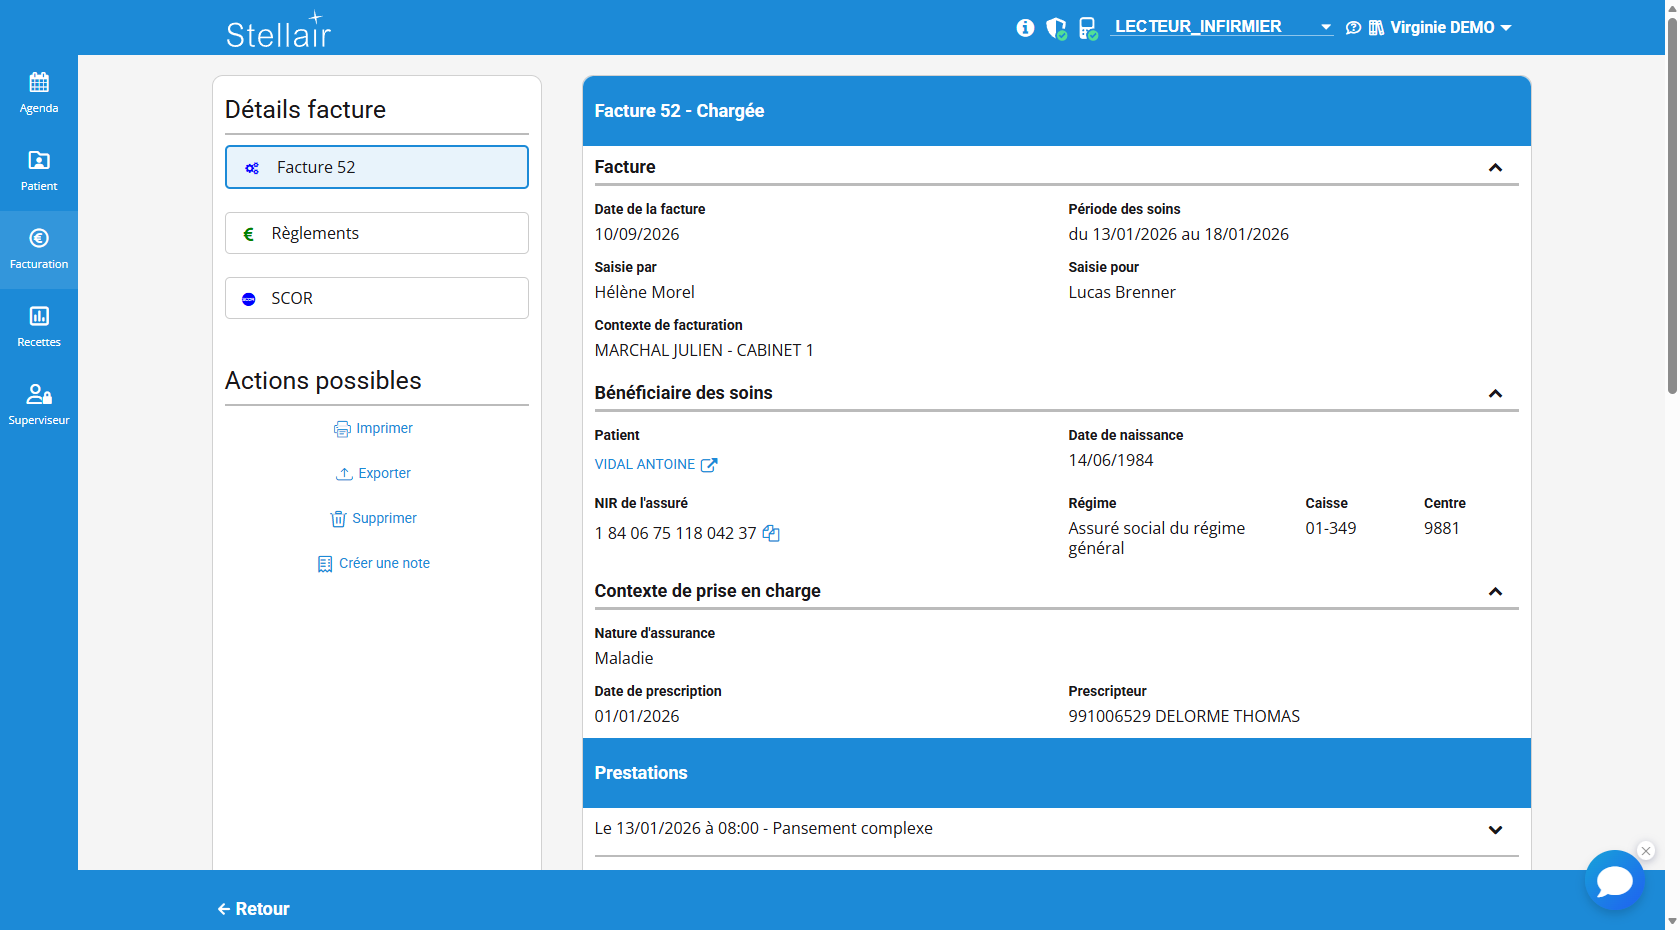Click the care period du 13/01/2026 au 18/01/2026

(1178, 234)
